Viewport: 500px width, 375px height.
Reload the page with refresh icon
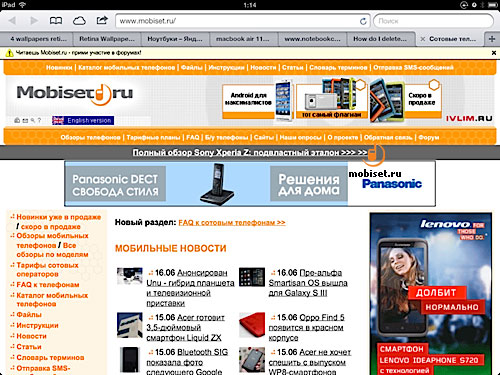pyautogui.click(x=363, y=21)
